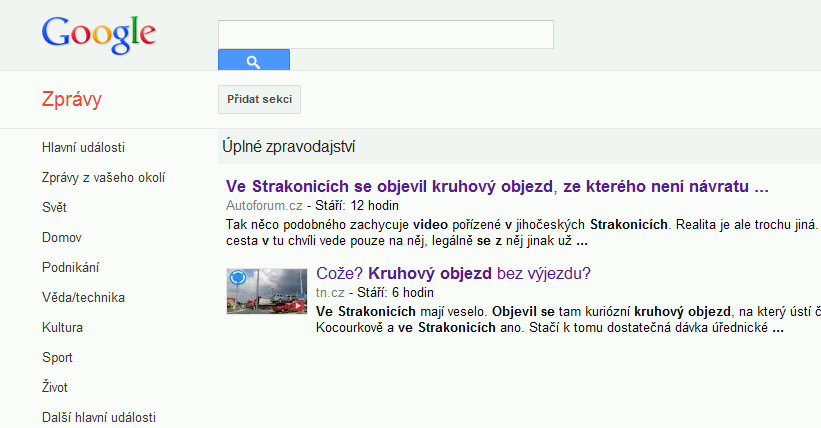Click snippet starting Ve Strakonicích mají veselo

[568, 320]
